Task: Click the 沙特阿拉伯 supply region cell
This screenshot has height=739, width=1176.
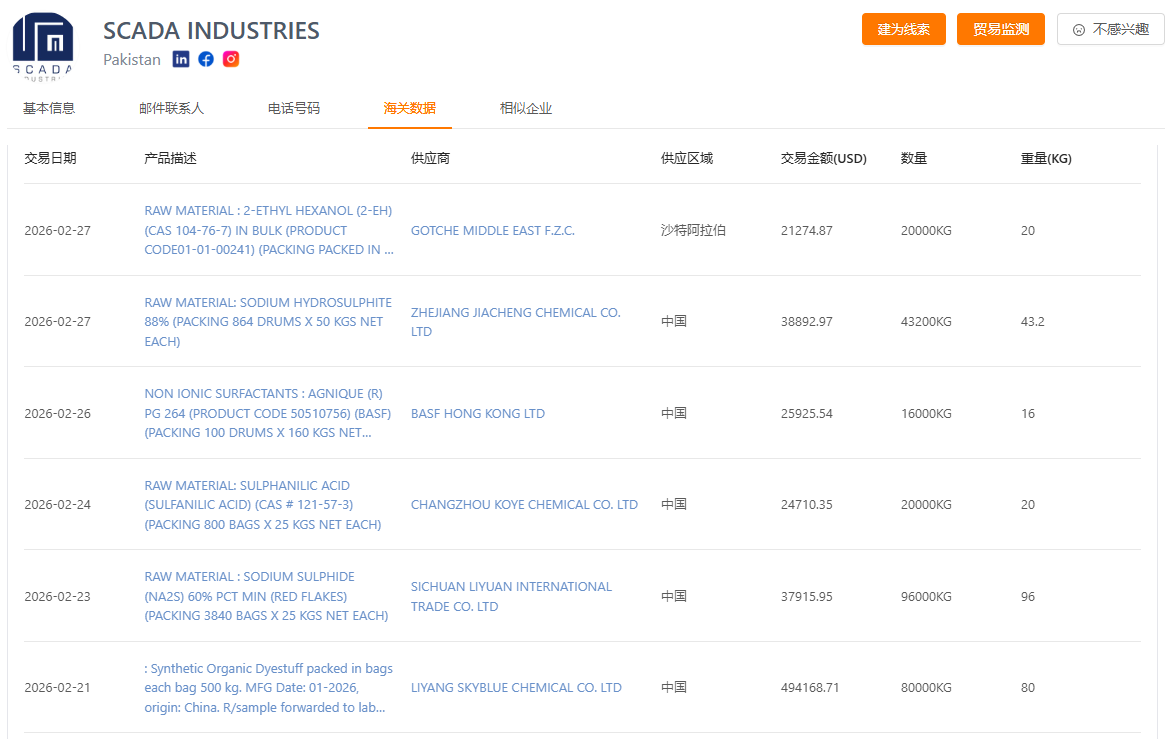Action: point(693,230)
